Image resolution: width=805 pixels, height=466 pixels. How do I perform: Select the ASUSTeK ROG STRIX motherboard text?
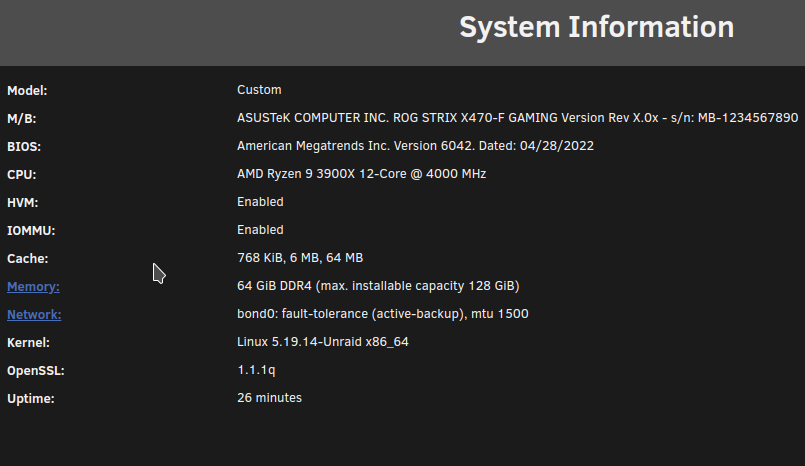[x=518, y=118]
